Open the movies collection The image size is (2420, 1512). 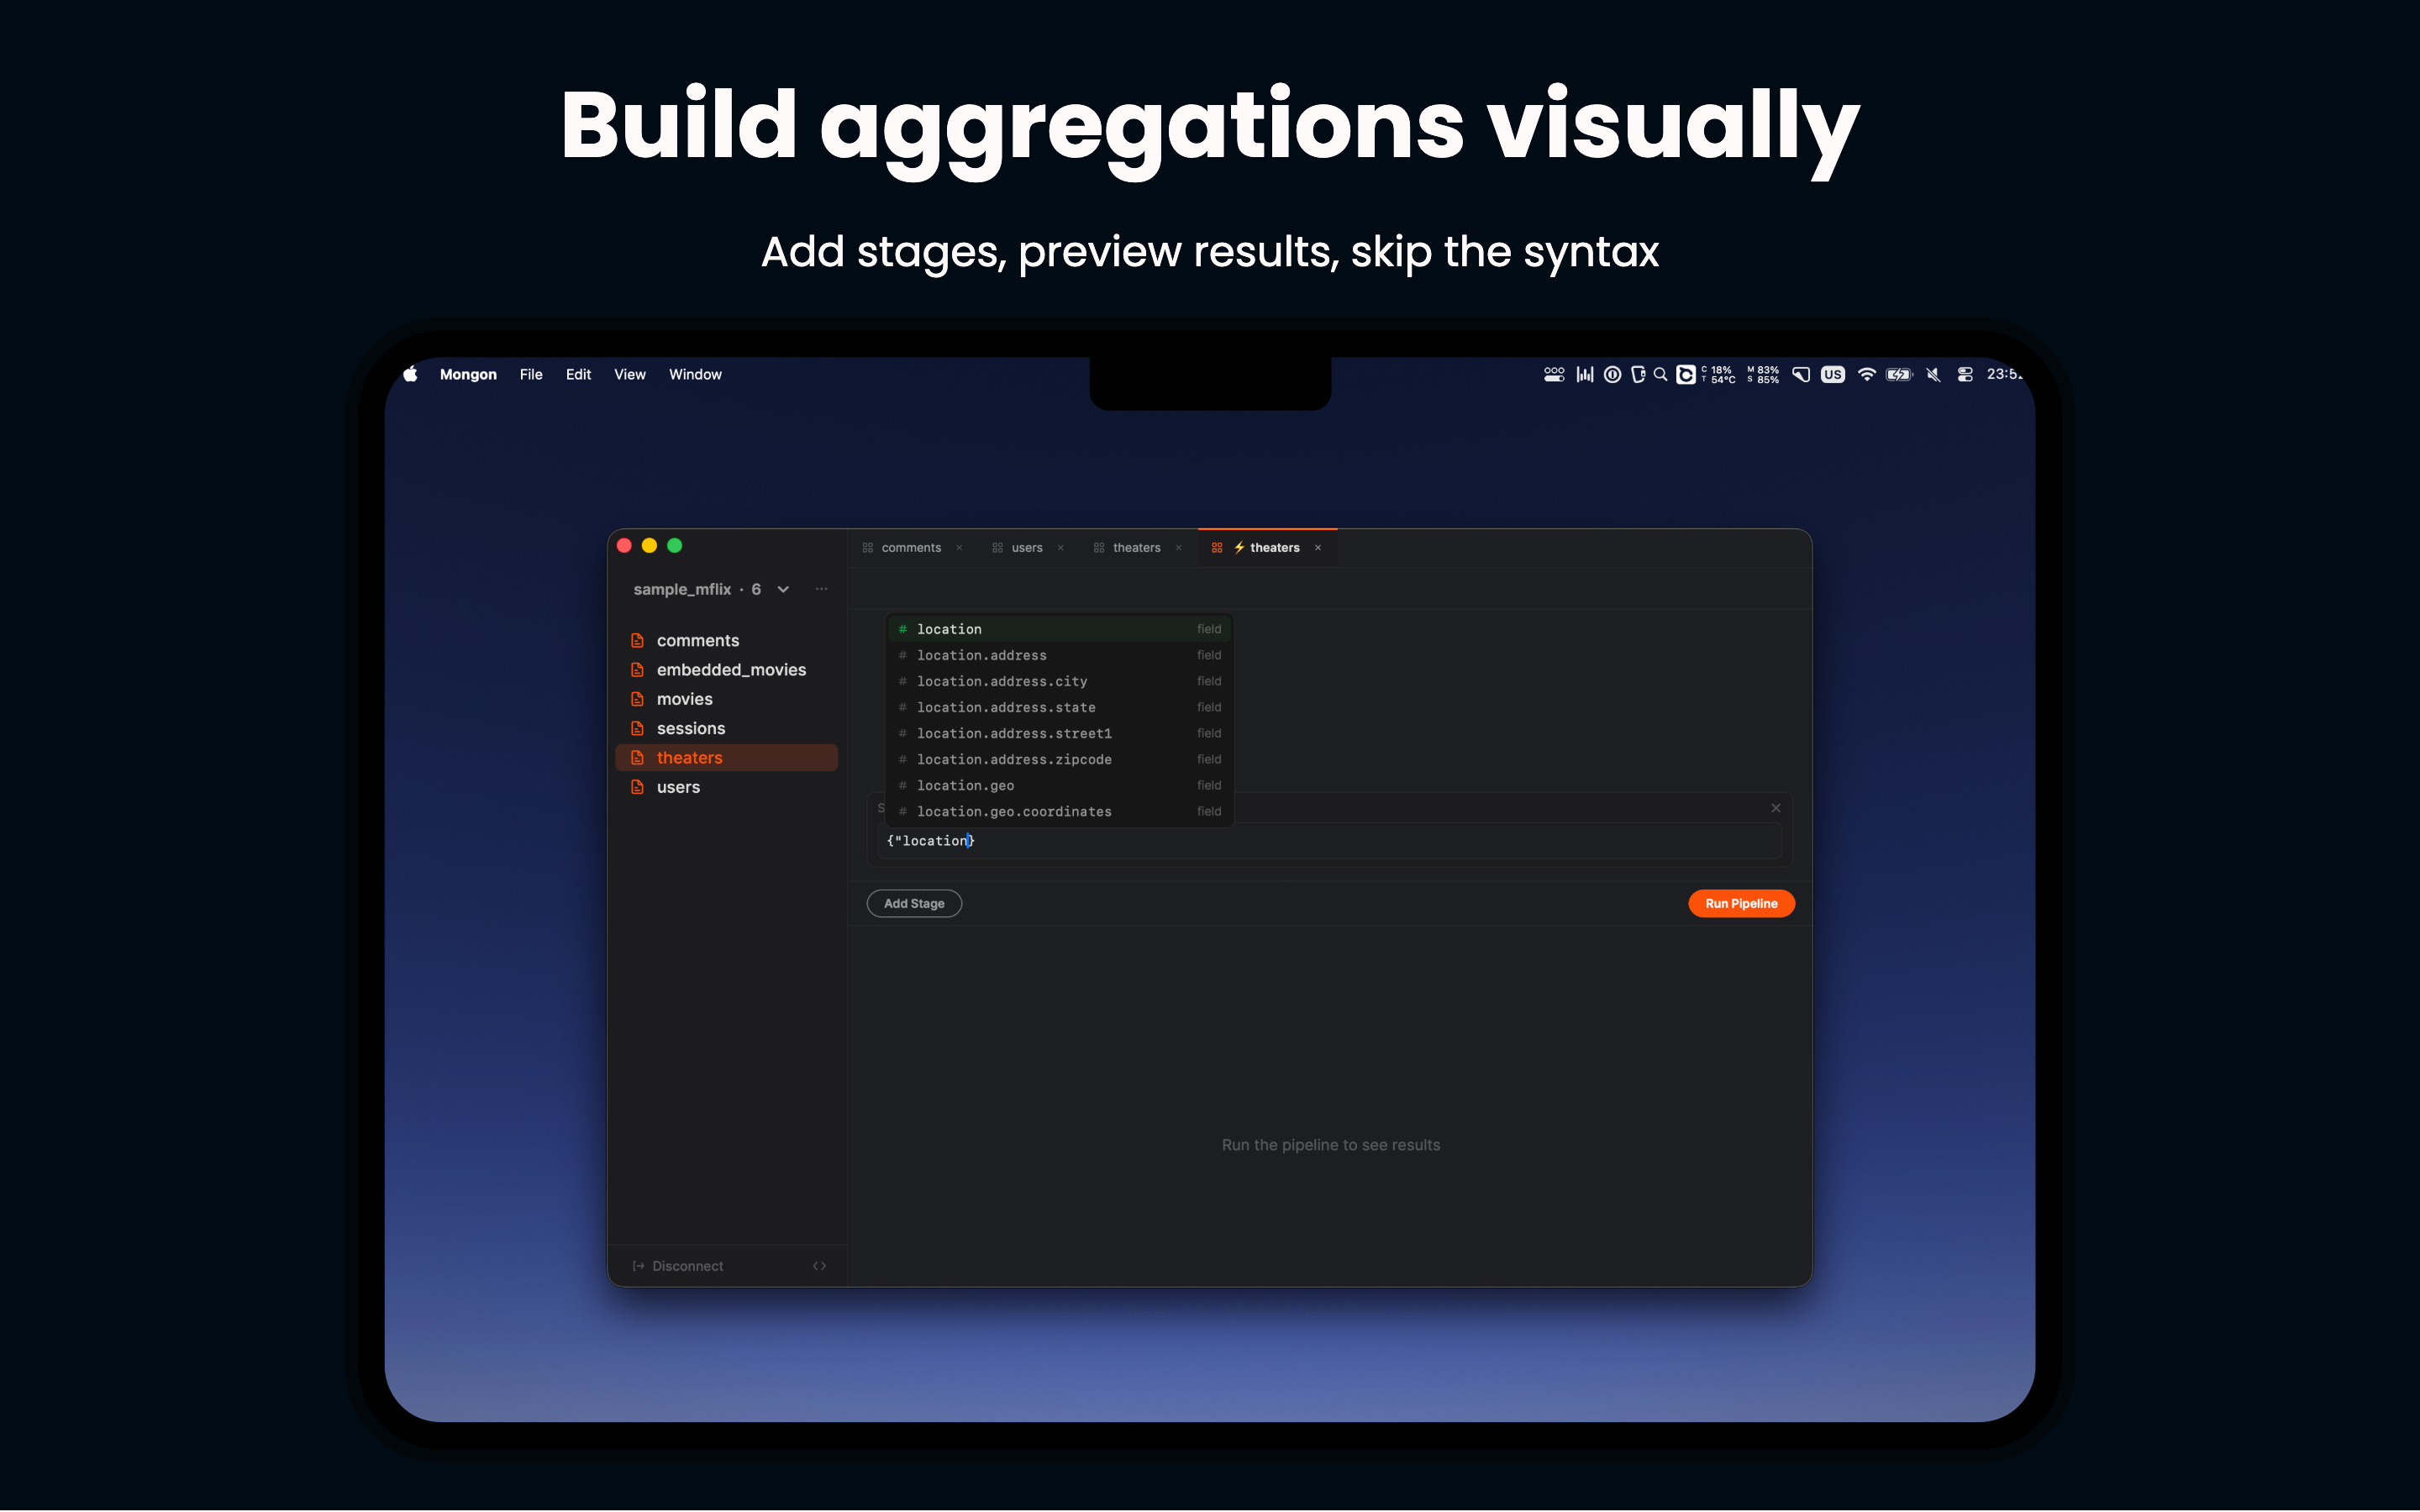pos(726,699)
